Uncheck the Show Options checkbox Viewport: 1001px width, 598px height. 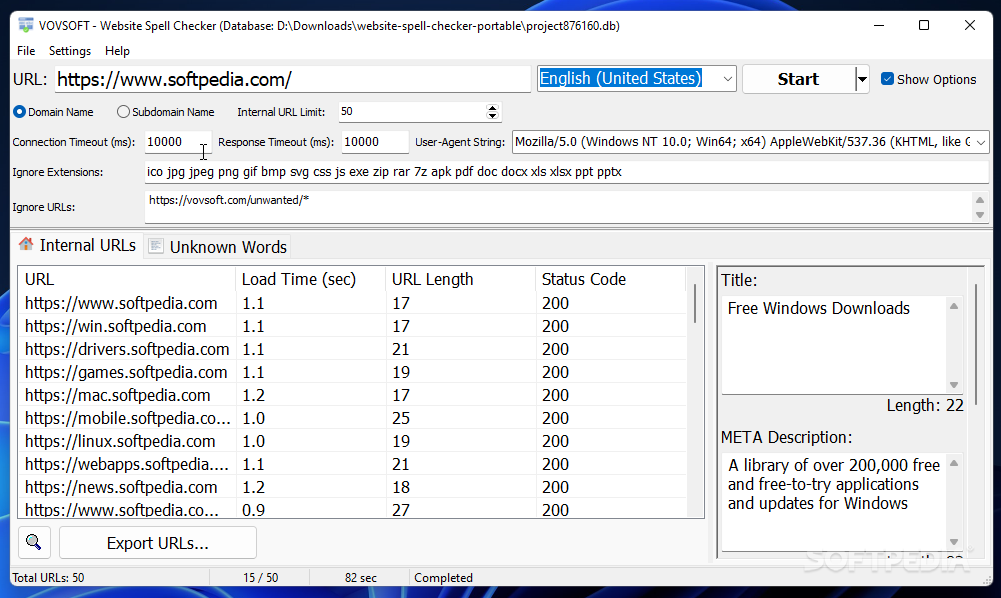(887, 79)
